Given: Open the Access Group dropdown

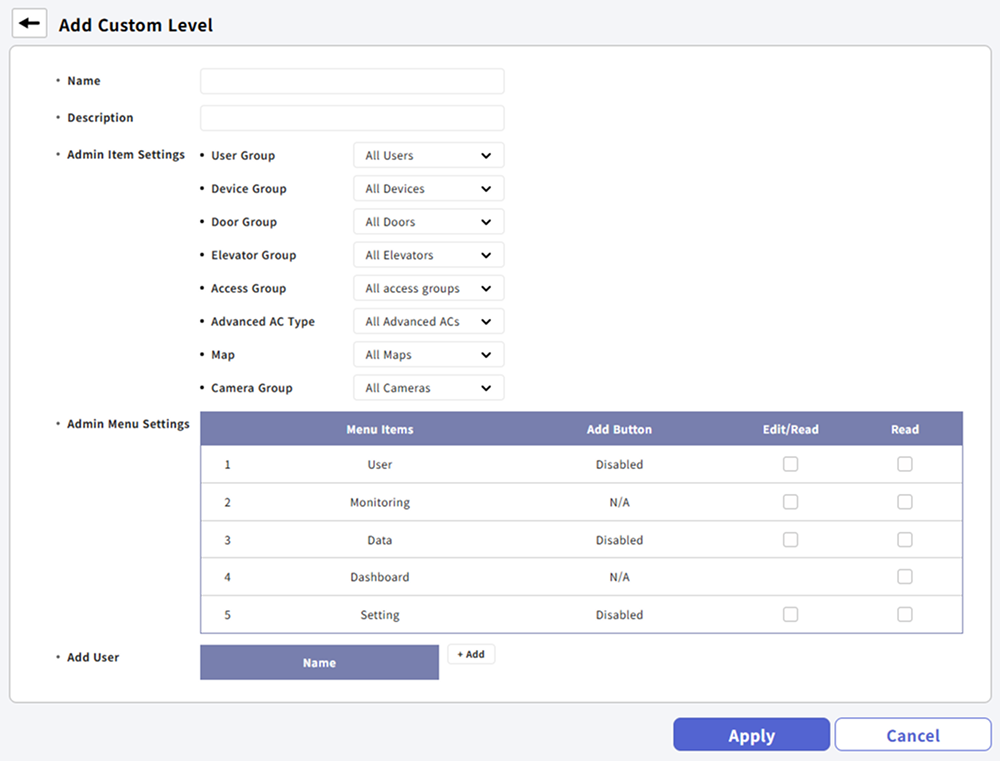Looking at the screenshot, I should pyautogui.click(x=428, y=288).
